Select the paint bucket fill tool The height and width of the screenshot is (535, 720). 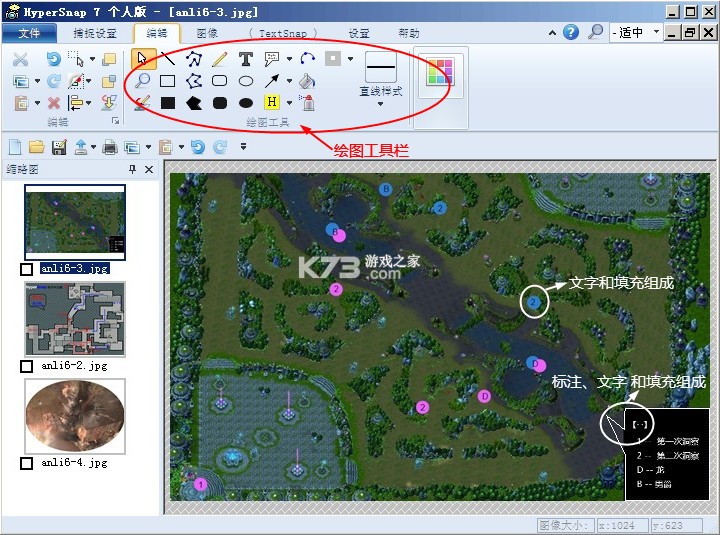pos(307,81)
